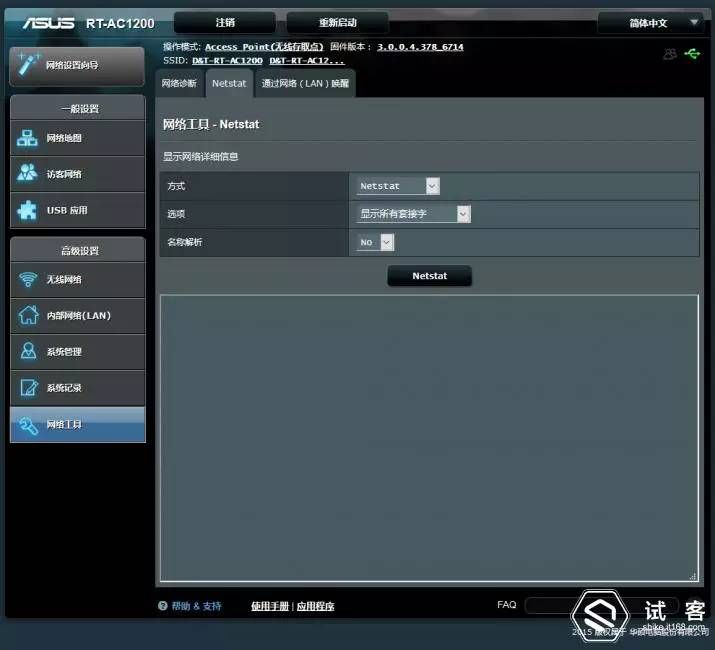715x650 pixels.
Task: Click the client status icon beside USB icon
Action: 670,54
